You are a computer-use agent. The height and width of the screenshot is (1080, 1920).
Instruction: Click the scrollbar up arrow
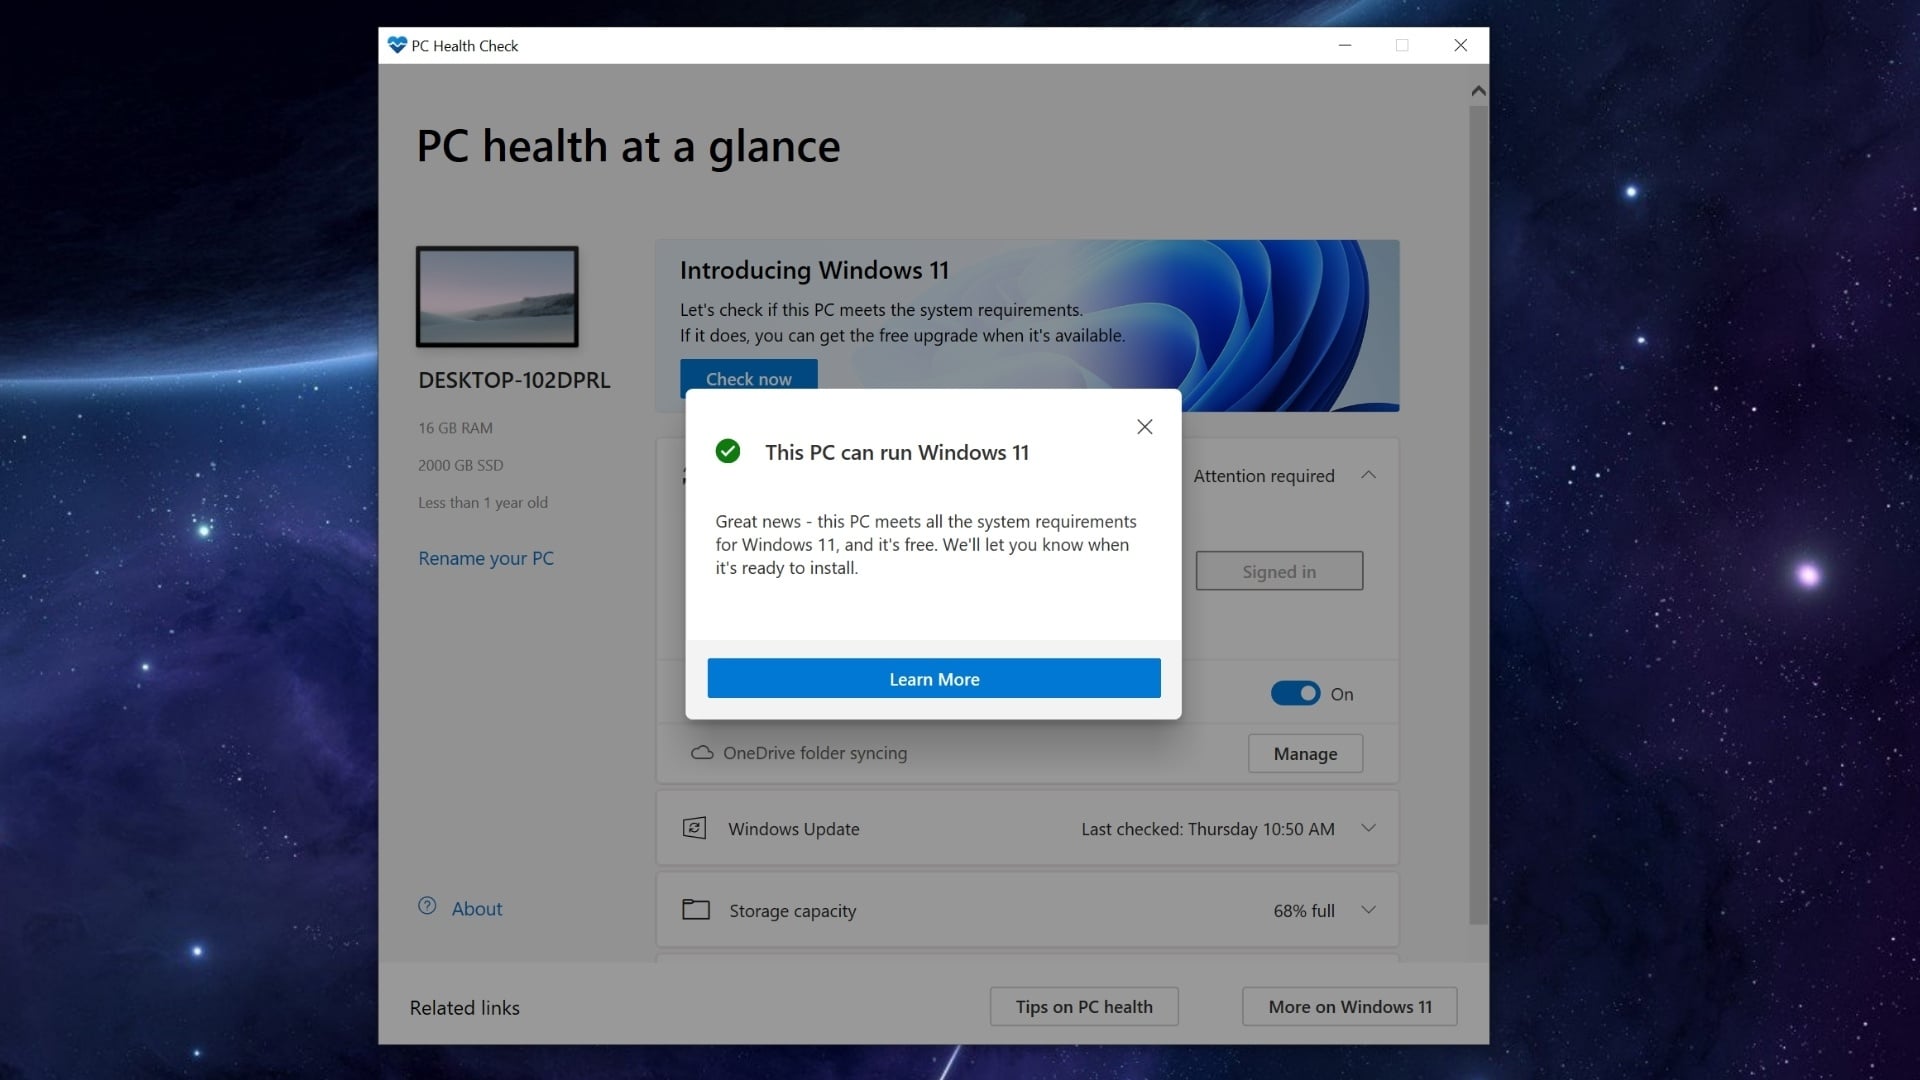pos(1478,90)
